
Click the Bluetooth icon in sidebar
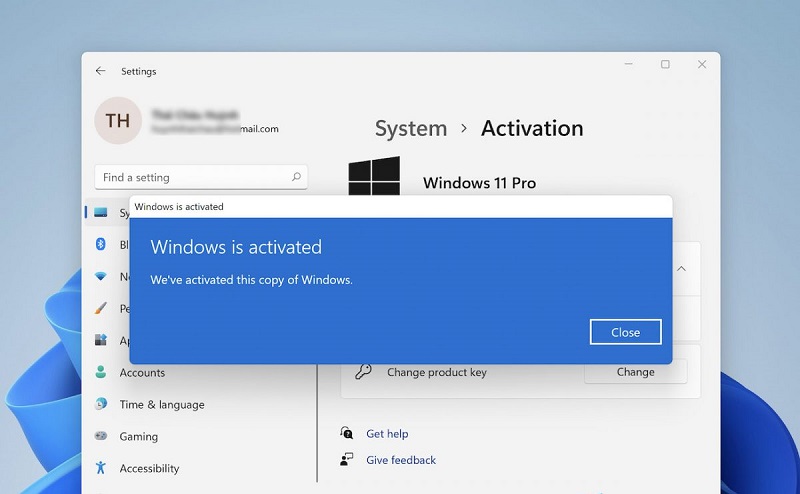(101, 244)
